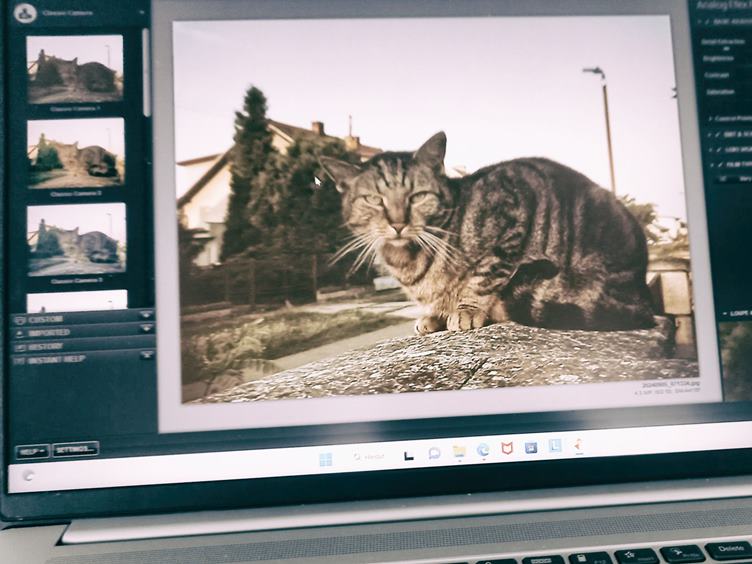Expand the Classic Camera preset category dropdown

click(x=142, y=13)
